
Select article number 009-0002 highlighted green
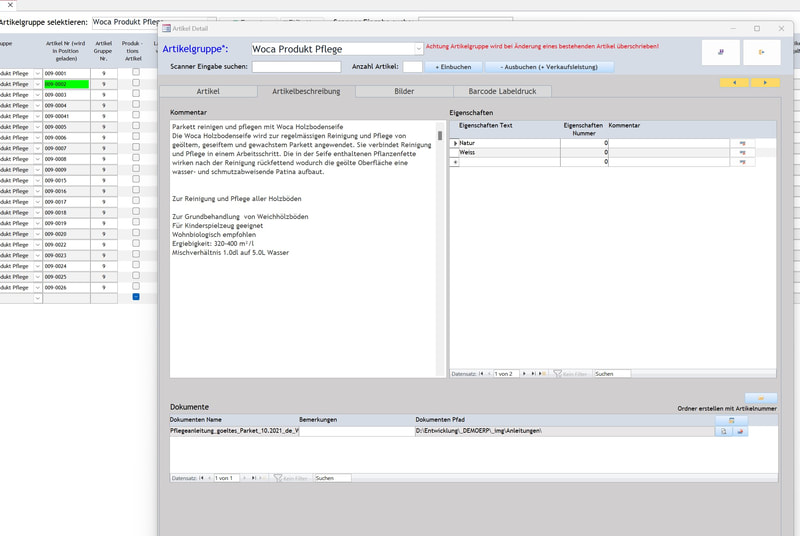pos(66,84)
